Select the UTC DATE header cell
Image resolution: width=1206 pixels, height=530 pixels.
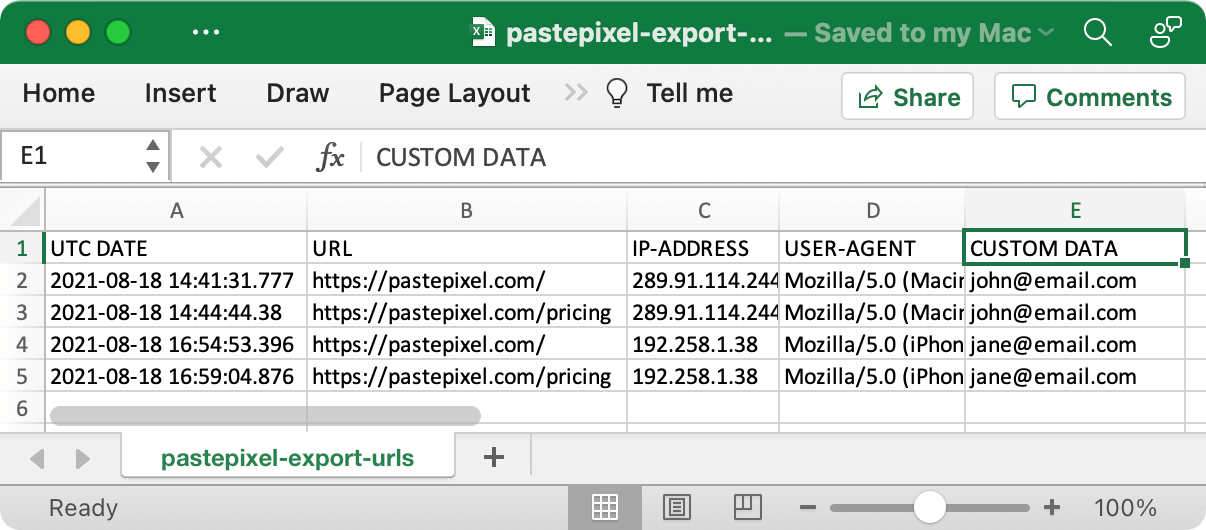[176, 248]
